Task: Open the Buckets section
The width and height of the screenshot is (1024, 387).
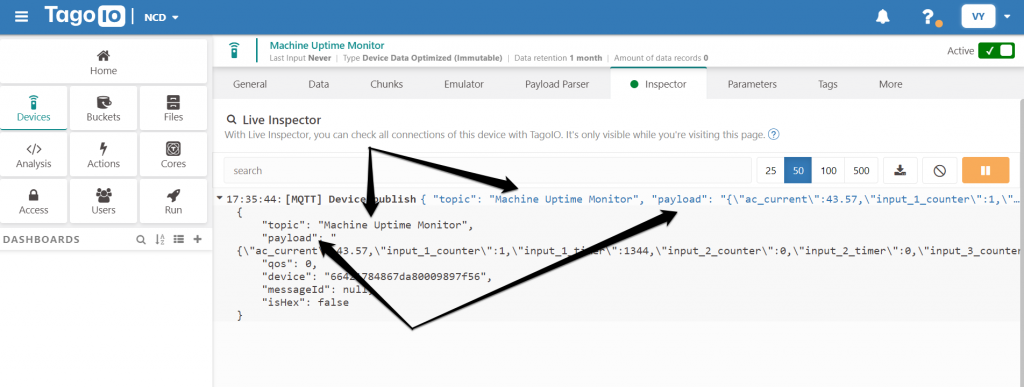Action: point(103,108)
